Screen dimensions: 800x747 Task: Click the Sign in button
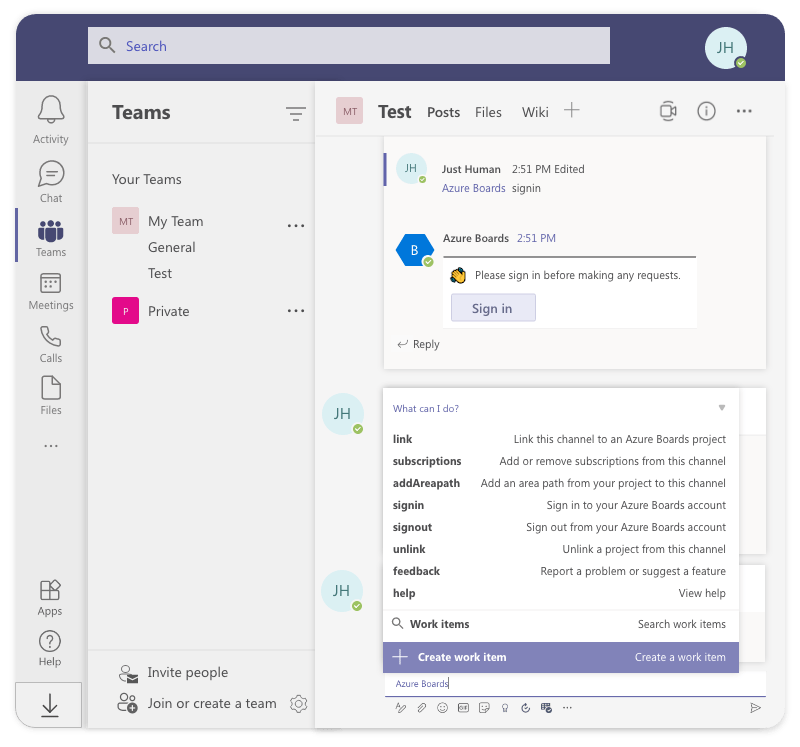[x=492, y=307]
